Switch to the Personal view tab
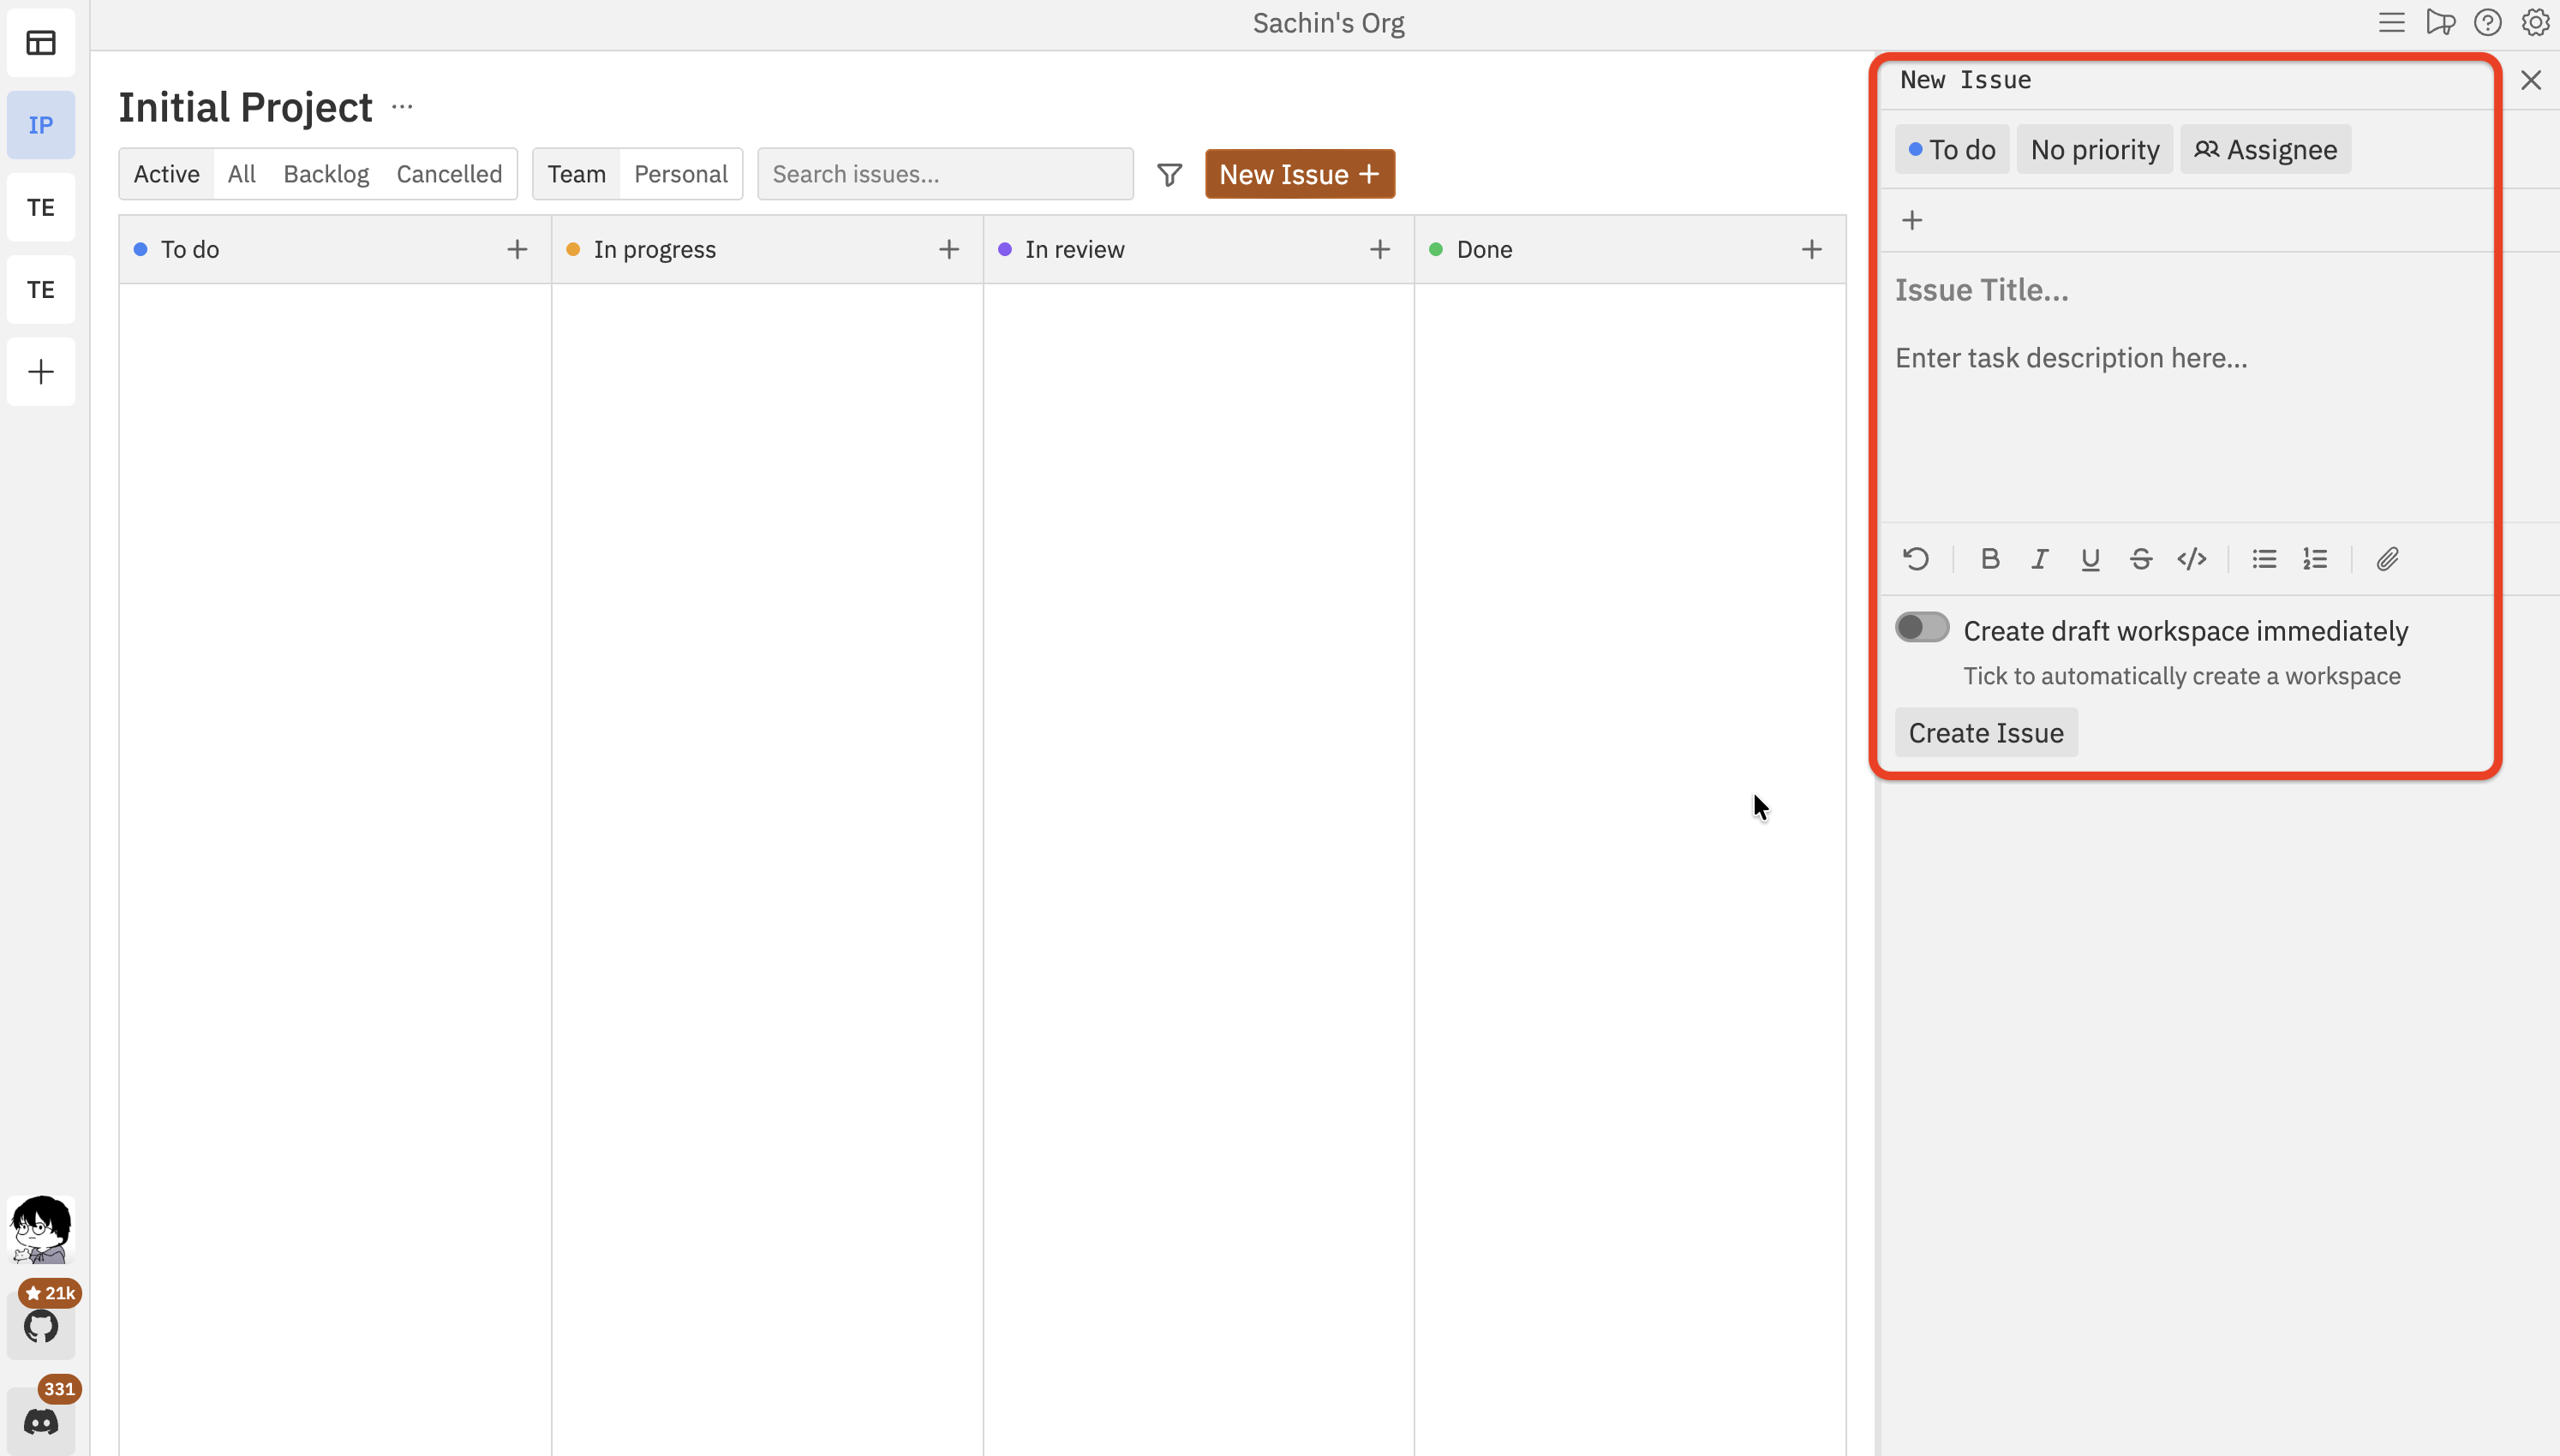The image size is (2560, 1456). 681,173
